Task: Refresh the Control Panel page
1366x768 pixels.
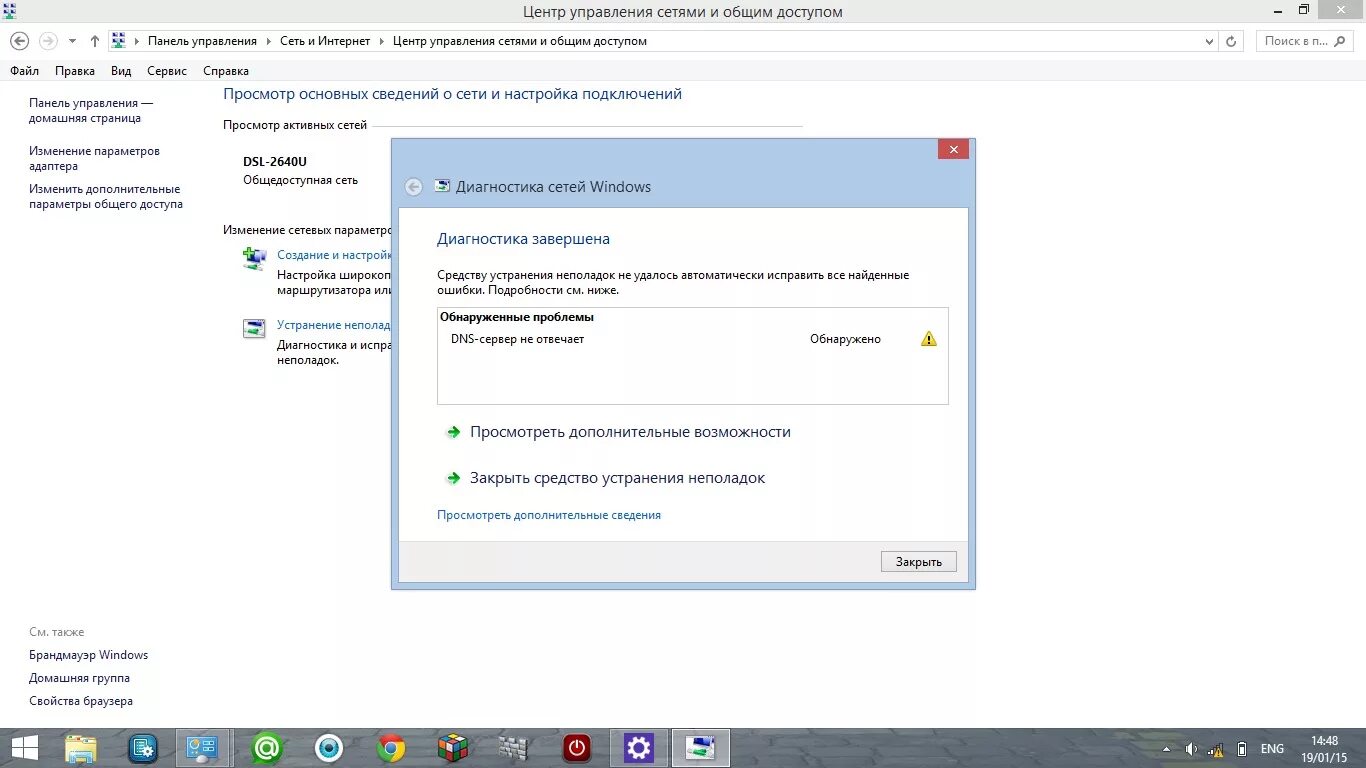Action: (1231, 41)
